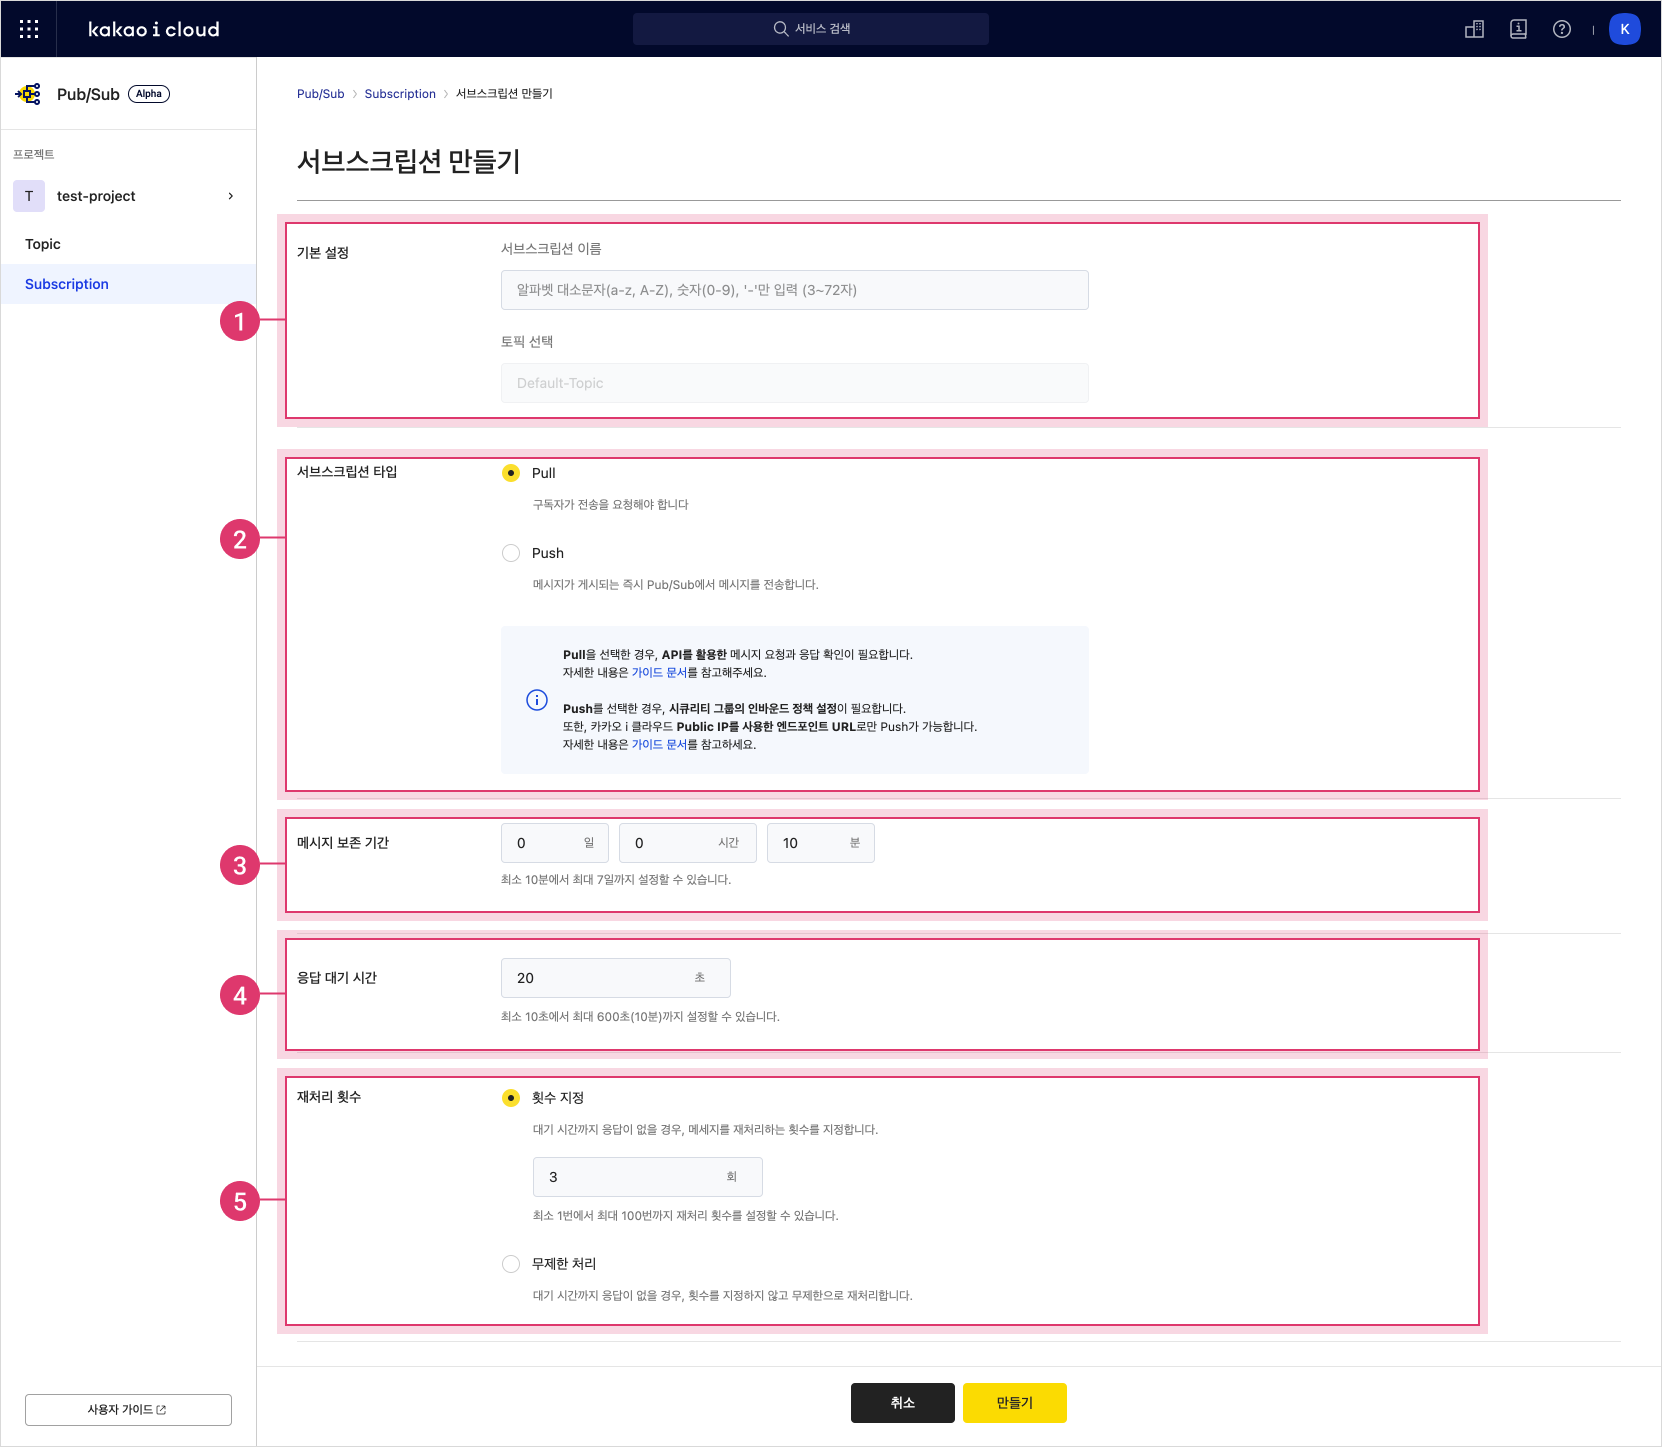Click the breadcrumb text 서브스크립션 만들기
The image size is (1662, 1447).
point(504,94)
